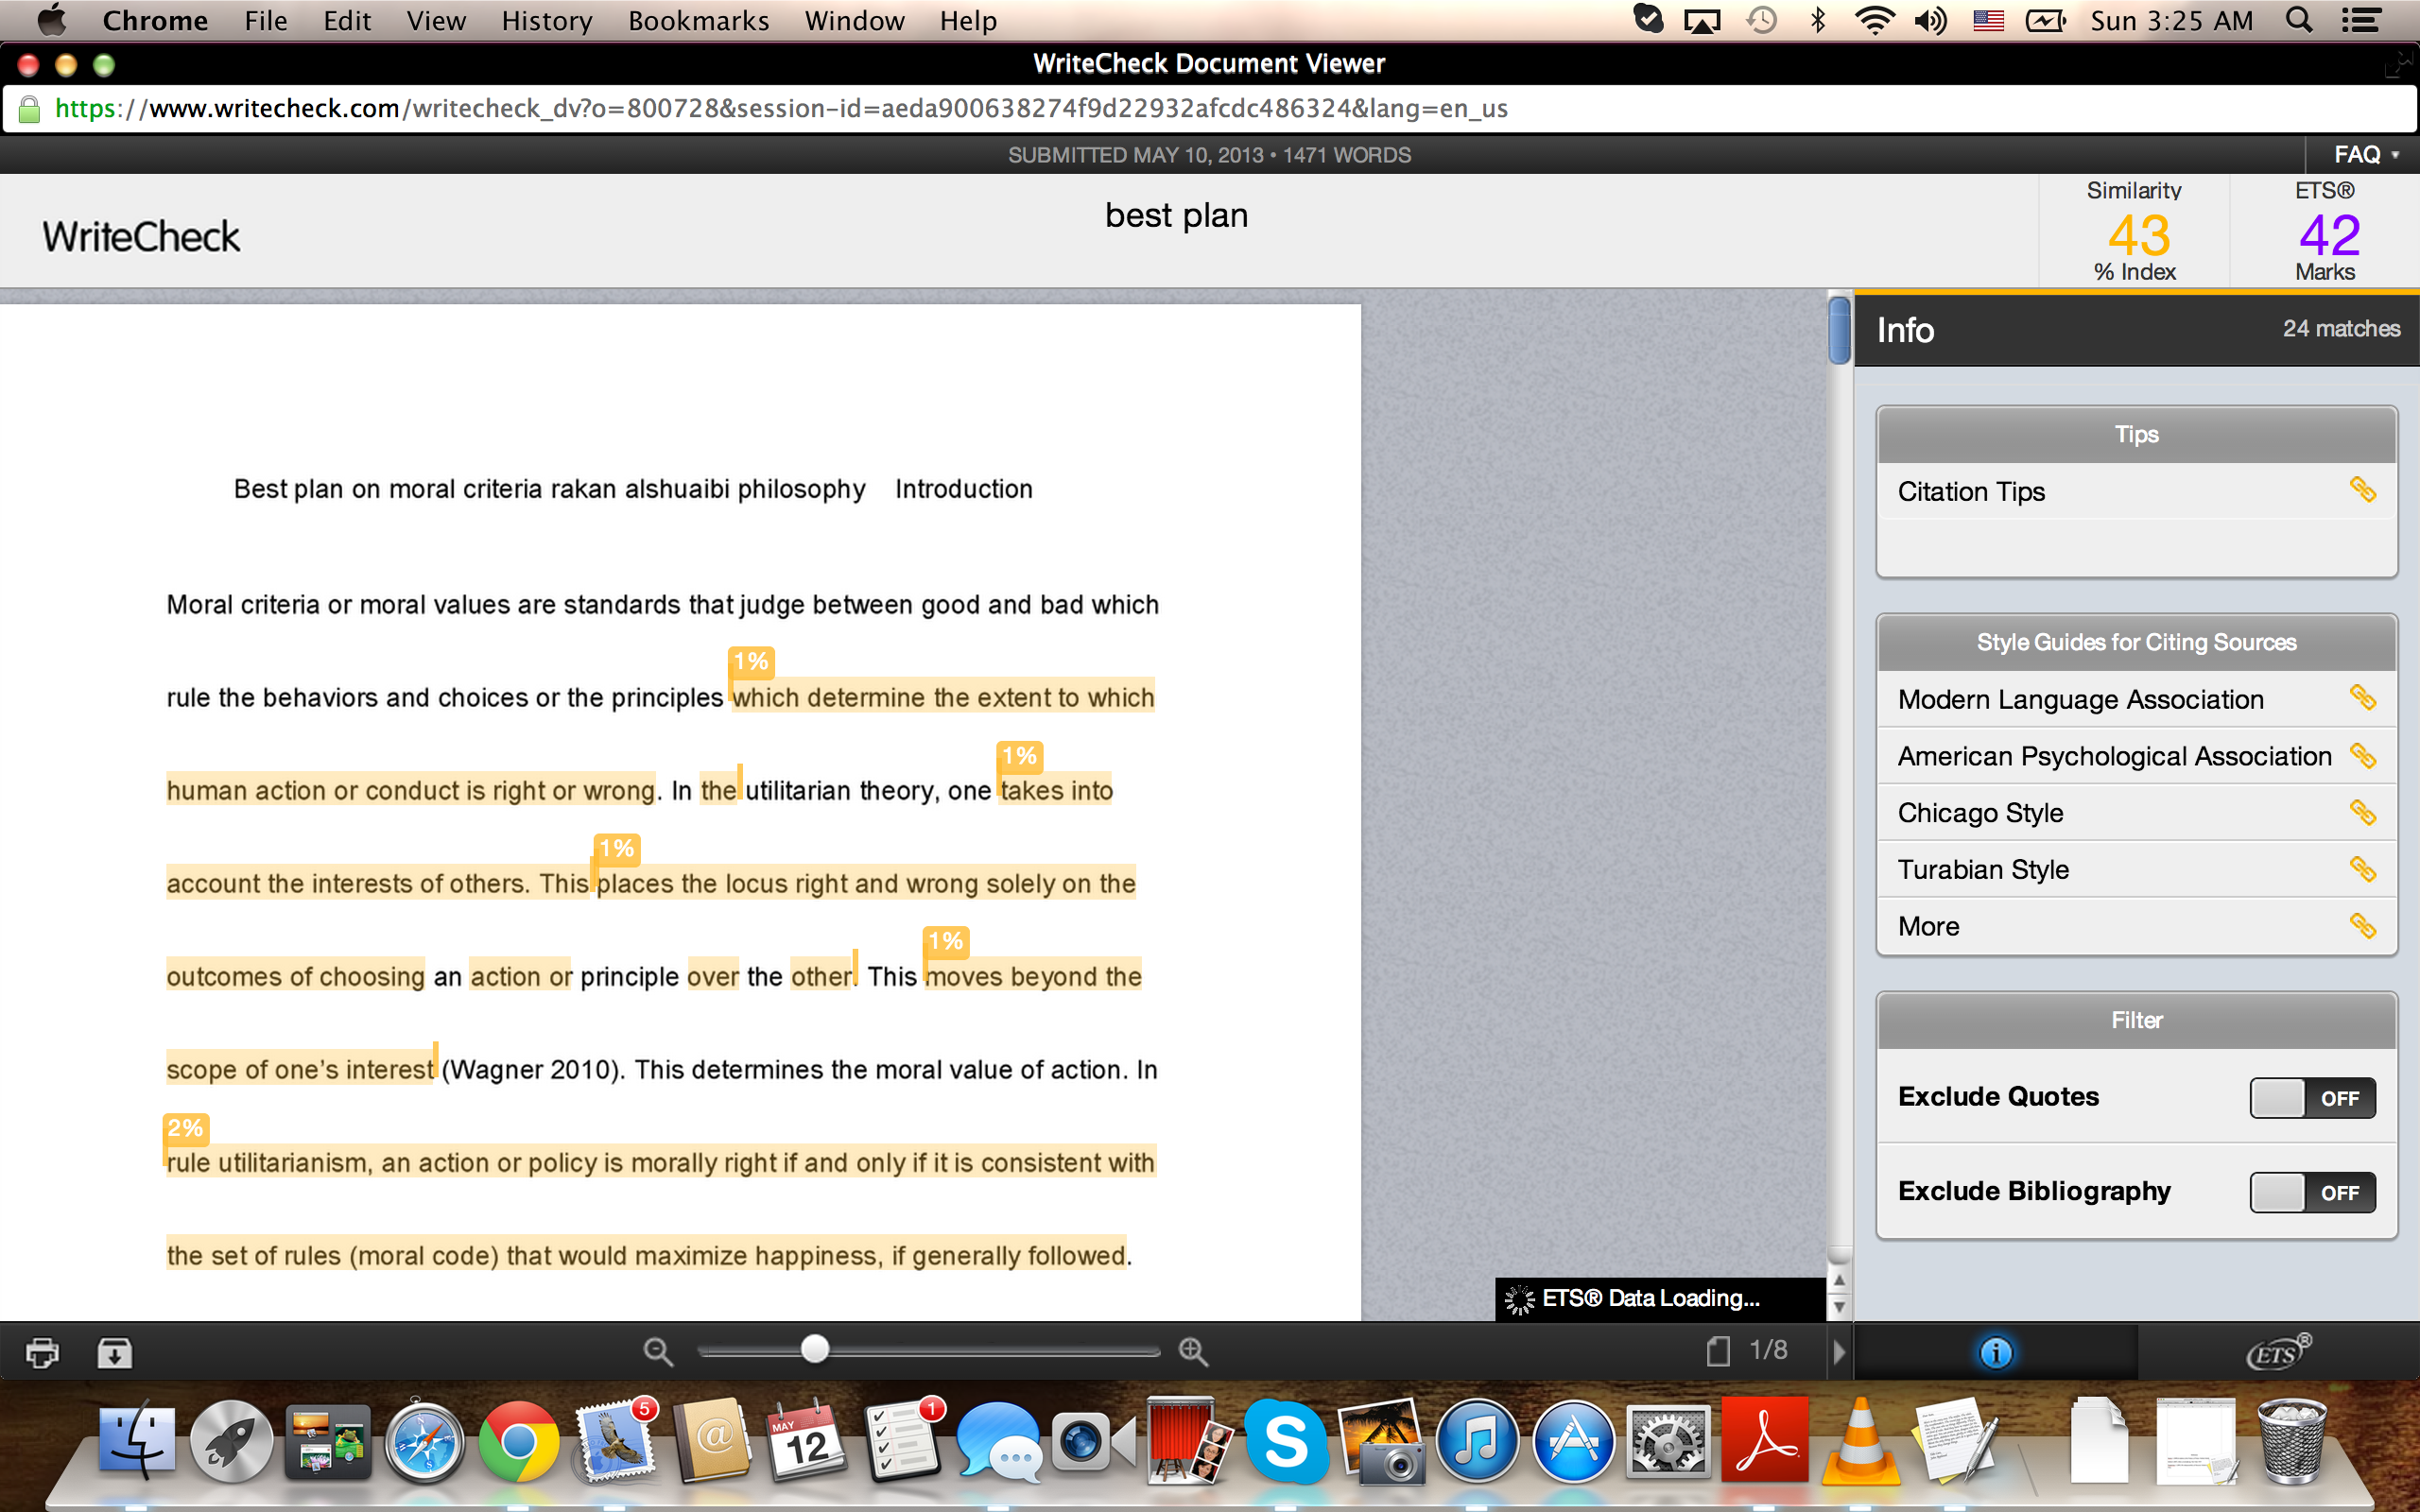Image resolution: width=2420 pixels, height=1512 pixels.
Task: Zoom in with the plus magnifier icon
Action: (x=1193, y=1352)
